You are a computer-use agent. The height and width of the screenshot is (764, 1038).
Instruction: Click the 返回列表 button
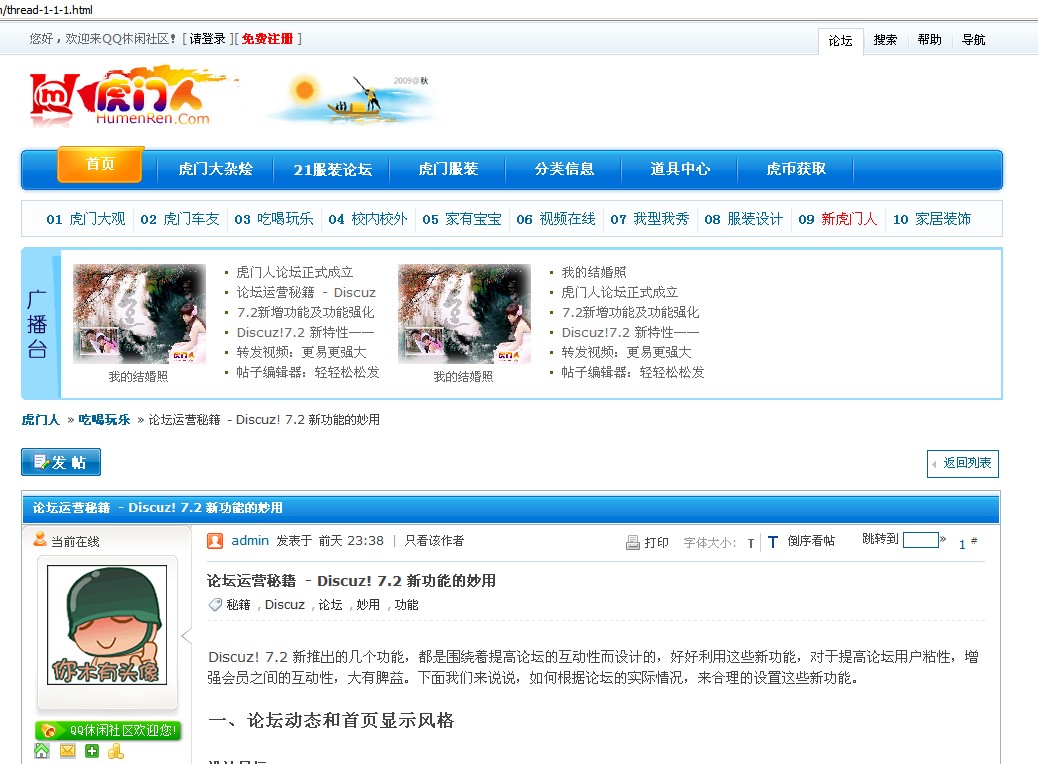(963, 463)
